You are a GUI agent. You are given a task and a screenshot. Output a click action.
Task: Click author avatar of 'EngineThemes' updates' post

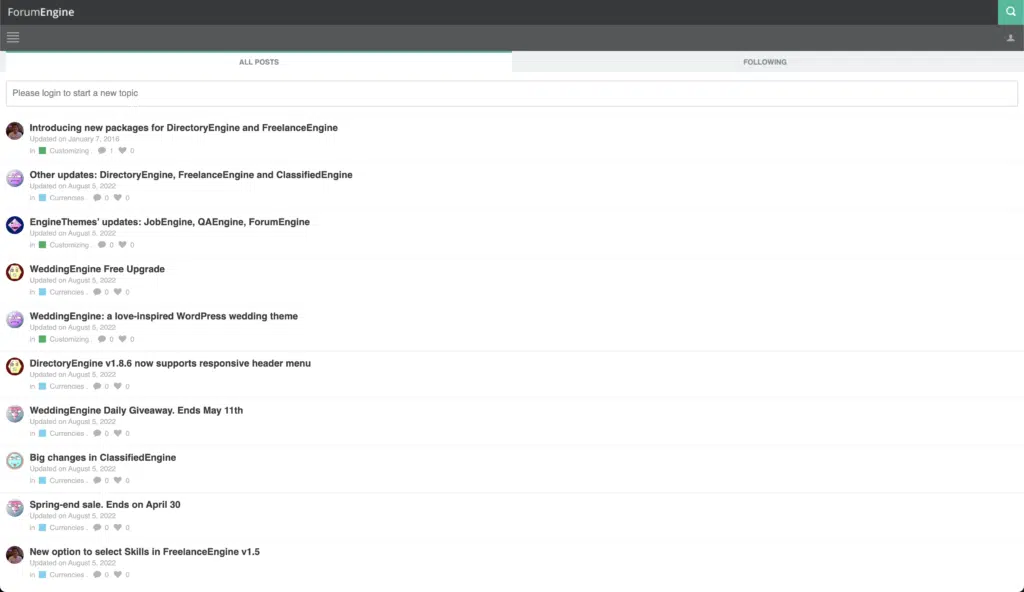pos(14,225)
